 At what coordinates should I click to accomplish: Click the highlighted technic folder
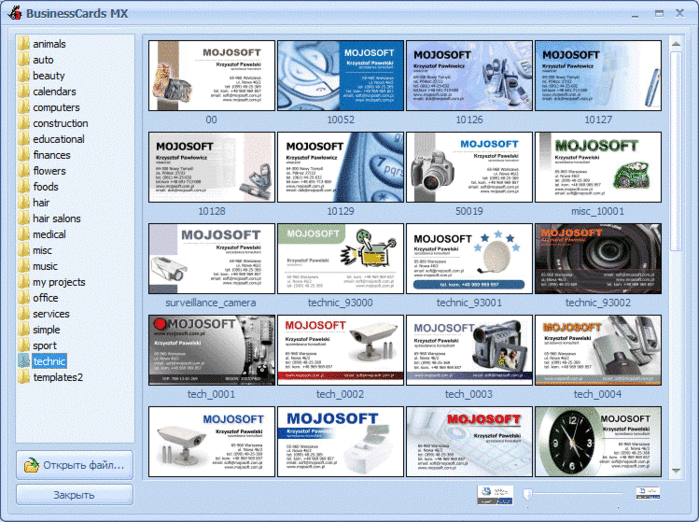[x=42, y=362]
